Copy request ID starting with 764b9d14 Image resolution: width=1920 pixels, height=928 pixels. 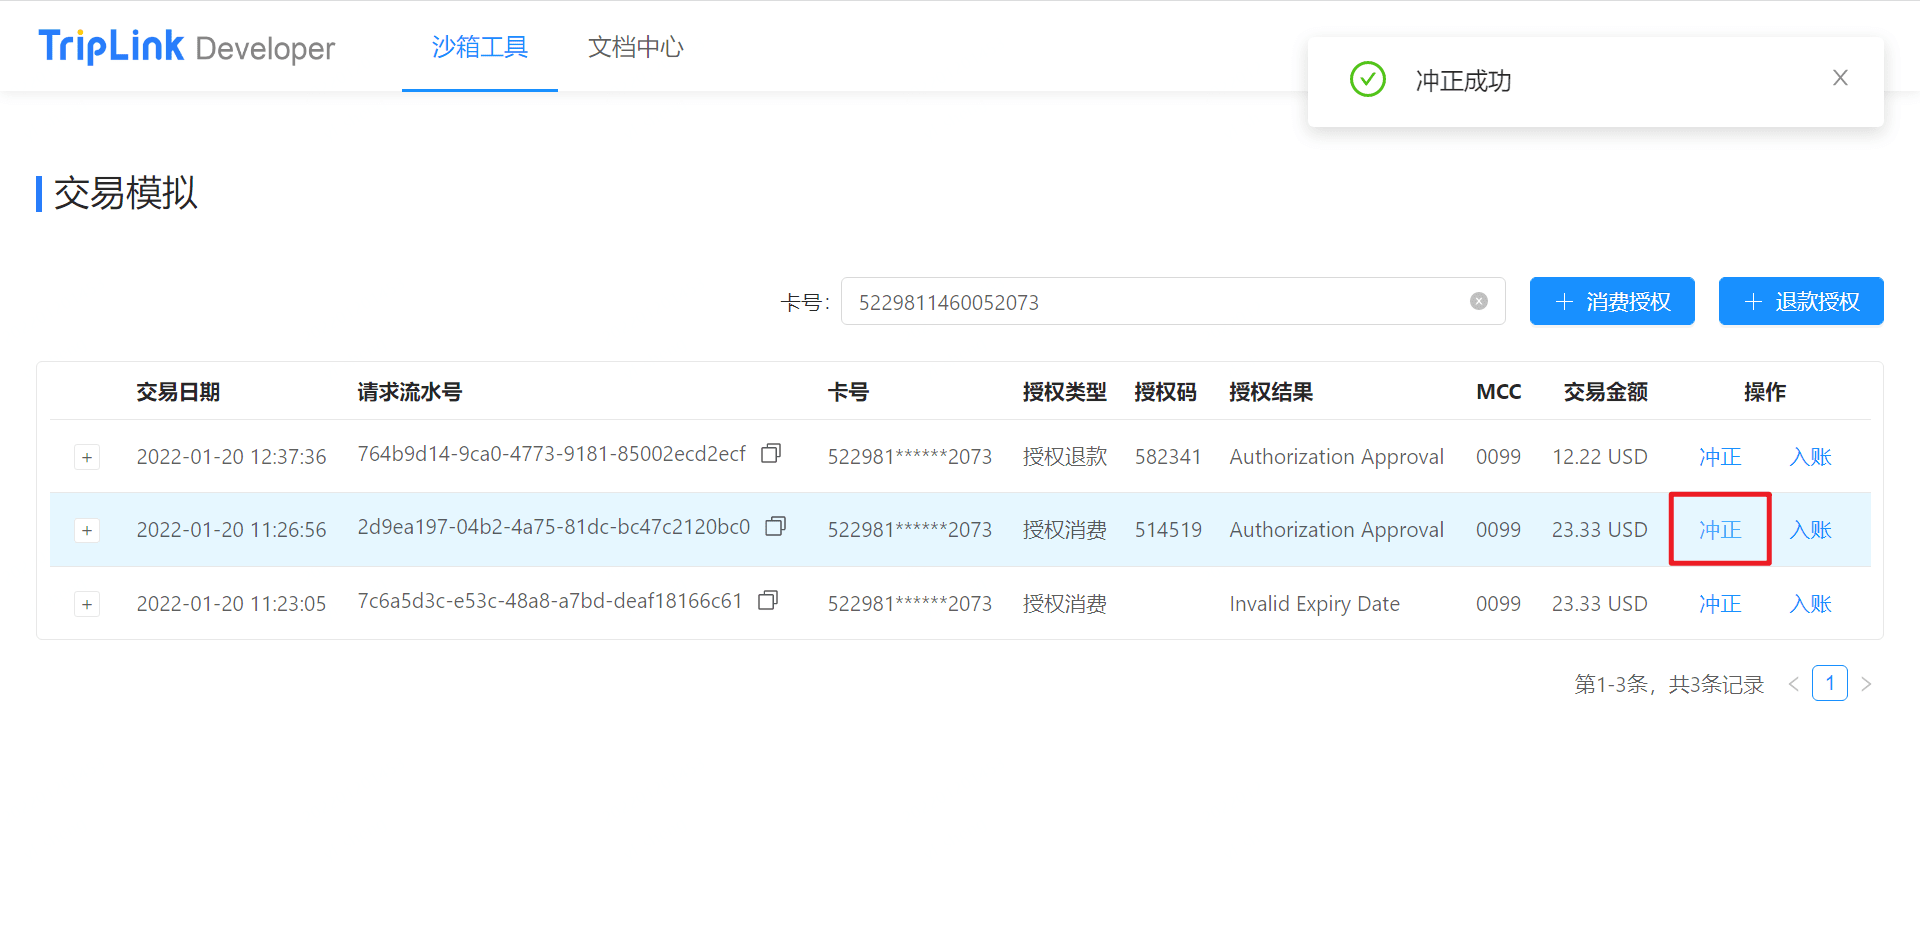[x=770, y=454]
